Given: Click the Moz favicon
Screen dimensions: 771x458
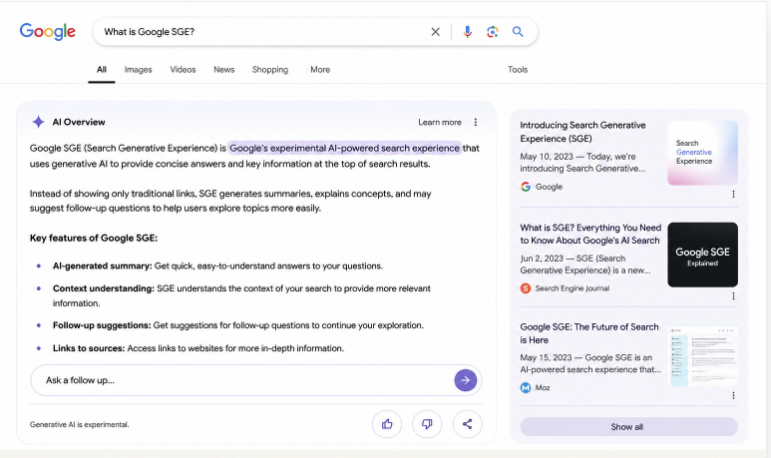Looking at the screenshot, I should pyautogui.click(x=526, y=388).
